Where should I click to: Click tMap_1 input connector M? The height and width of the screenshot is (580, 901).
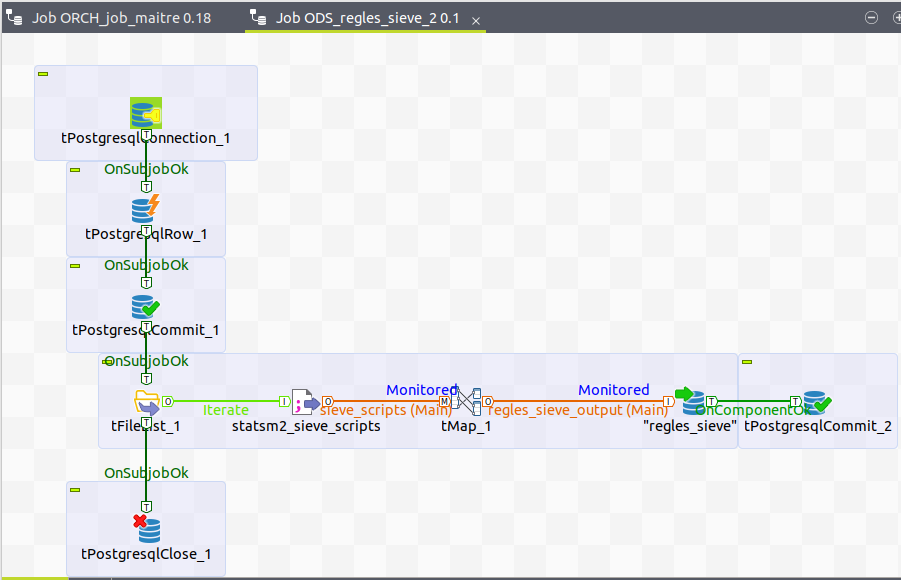pyautogui.click(x=445, y=401)
